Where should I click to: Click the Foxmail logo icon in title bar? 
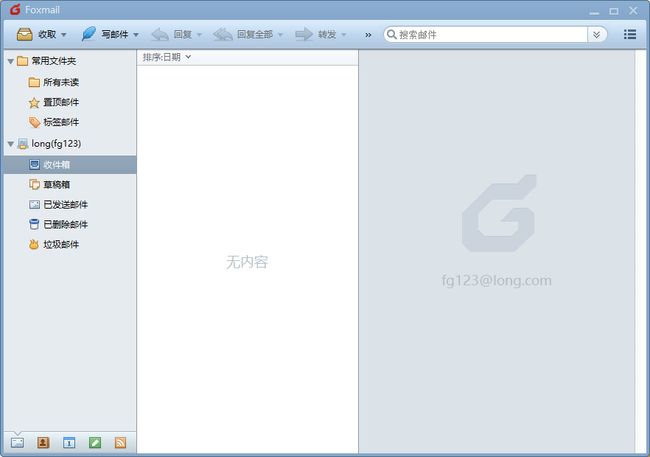tap(15, 10)
